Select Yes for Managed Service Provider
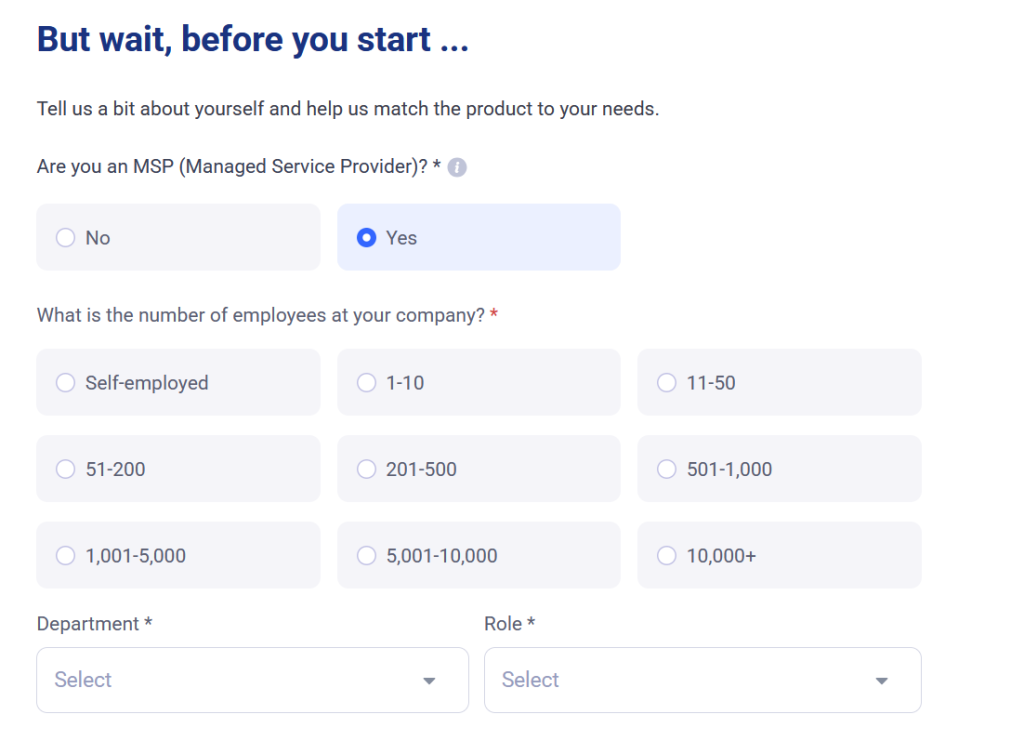Image resolution: width=1024 pixels, height=741 pixels. (x=367, y=238)
